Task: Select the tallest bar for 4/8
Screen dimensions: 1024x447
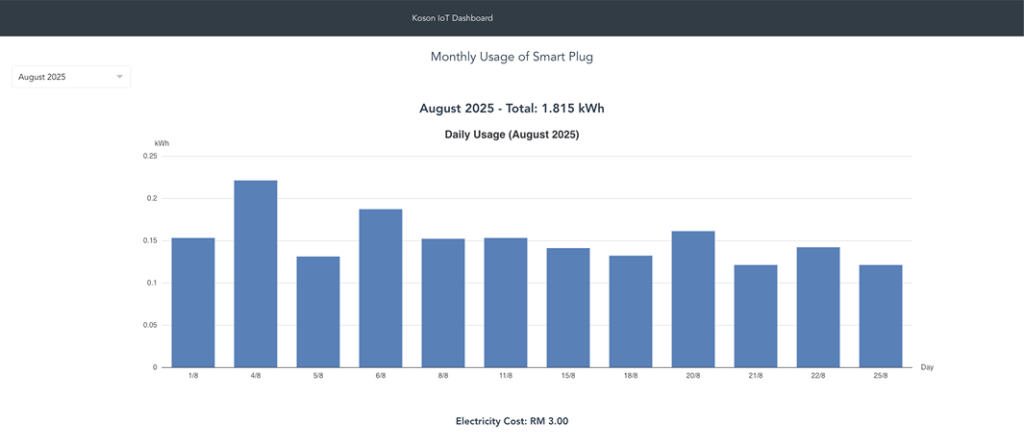Action: coord(255,274)
